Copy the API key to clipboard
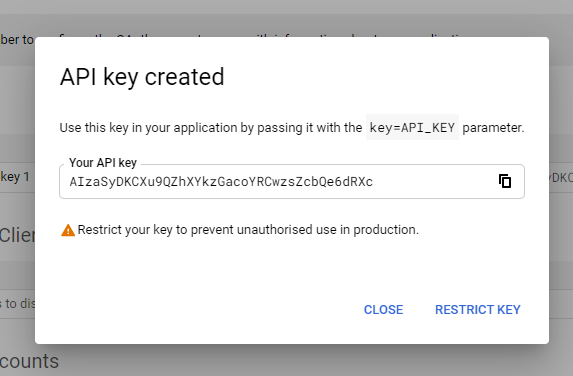 click(x=505, y=181)
